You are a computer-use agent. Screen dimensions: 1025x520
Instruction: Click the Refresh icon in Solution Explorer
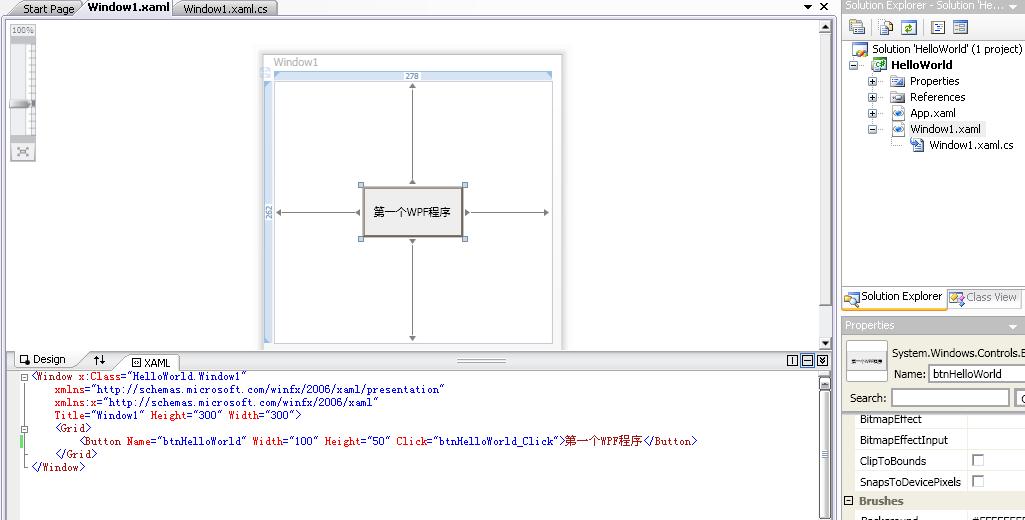[x=909, y=28]
